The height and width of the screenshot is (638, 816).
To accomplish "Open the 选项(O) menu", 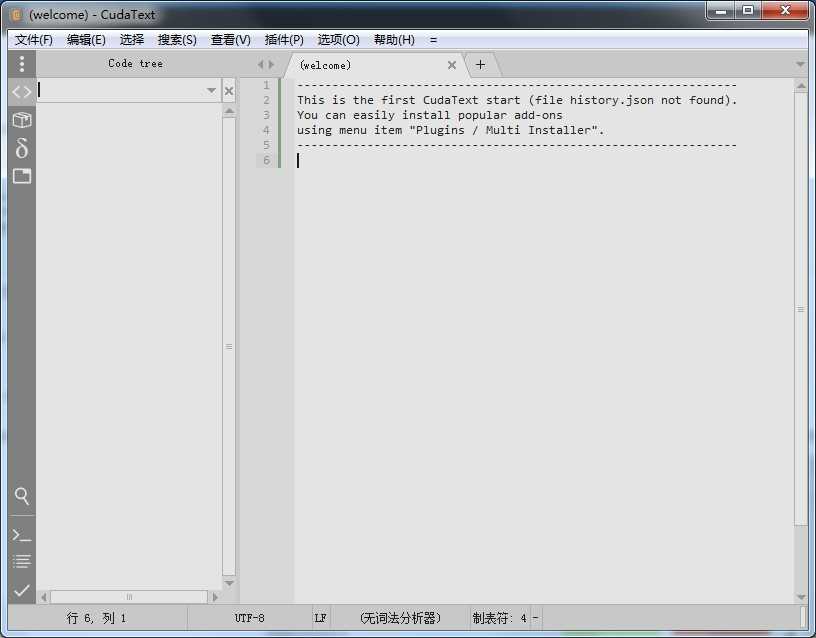I will point(338,40).
